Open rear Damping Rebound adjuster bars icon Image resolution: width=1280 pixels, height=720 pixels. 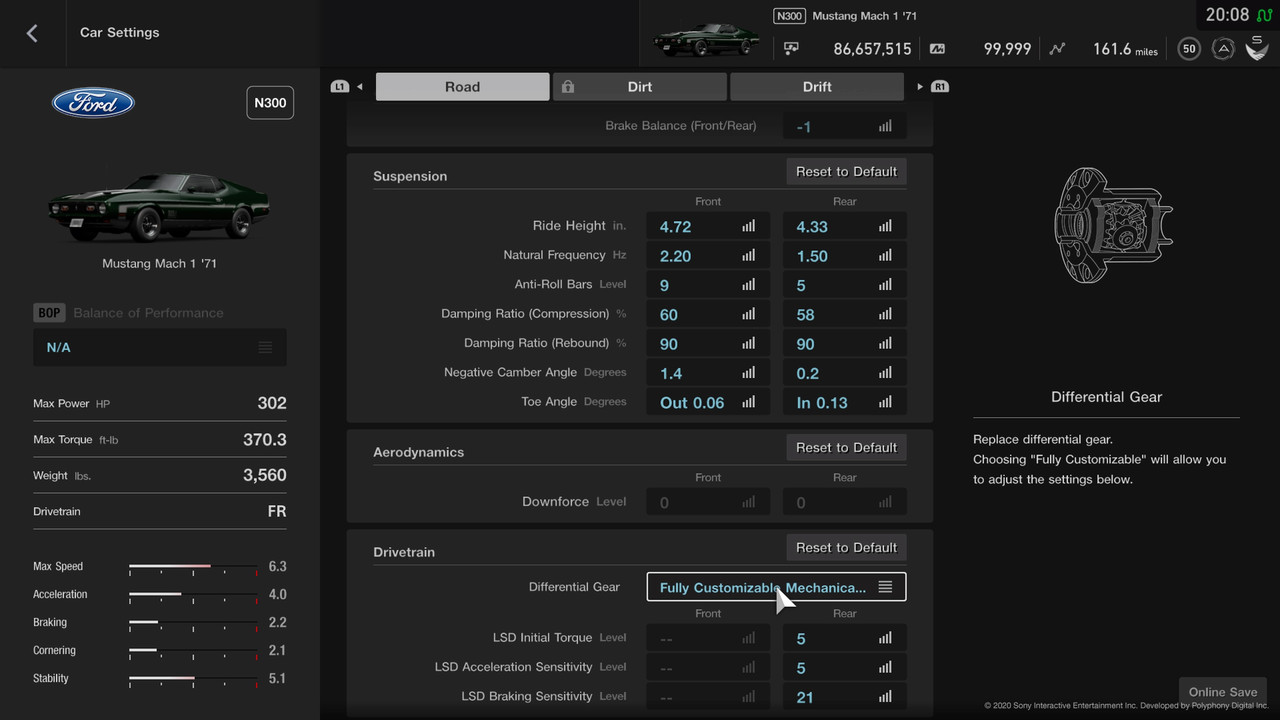click(x=885, y=344)
